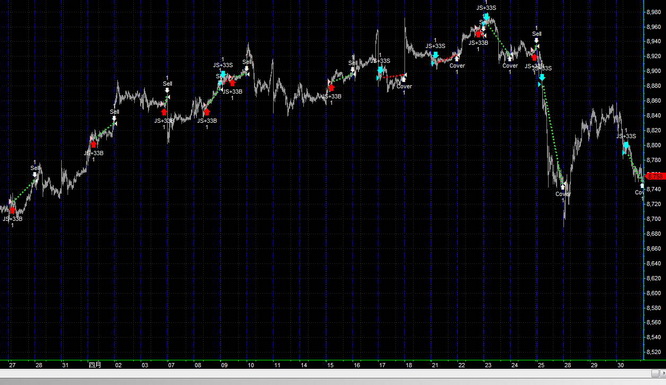Click cyan JS+33S short arrow on date 09

pos(223,75)
